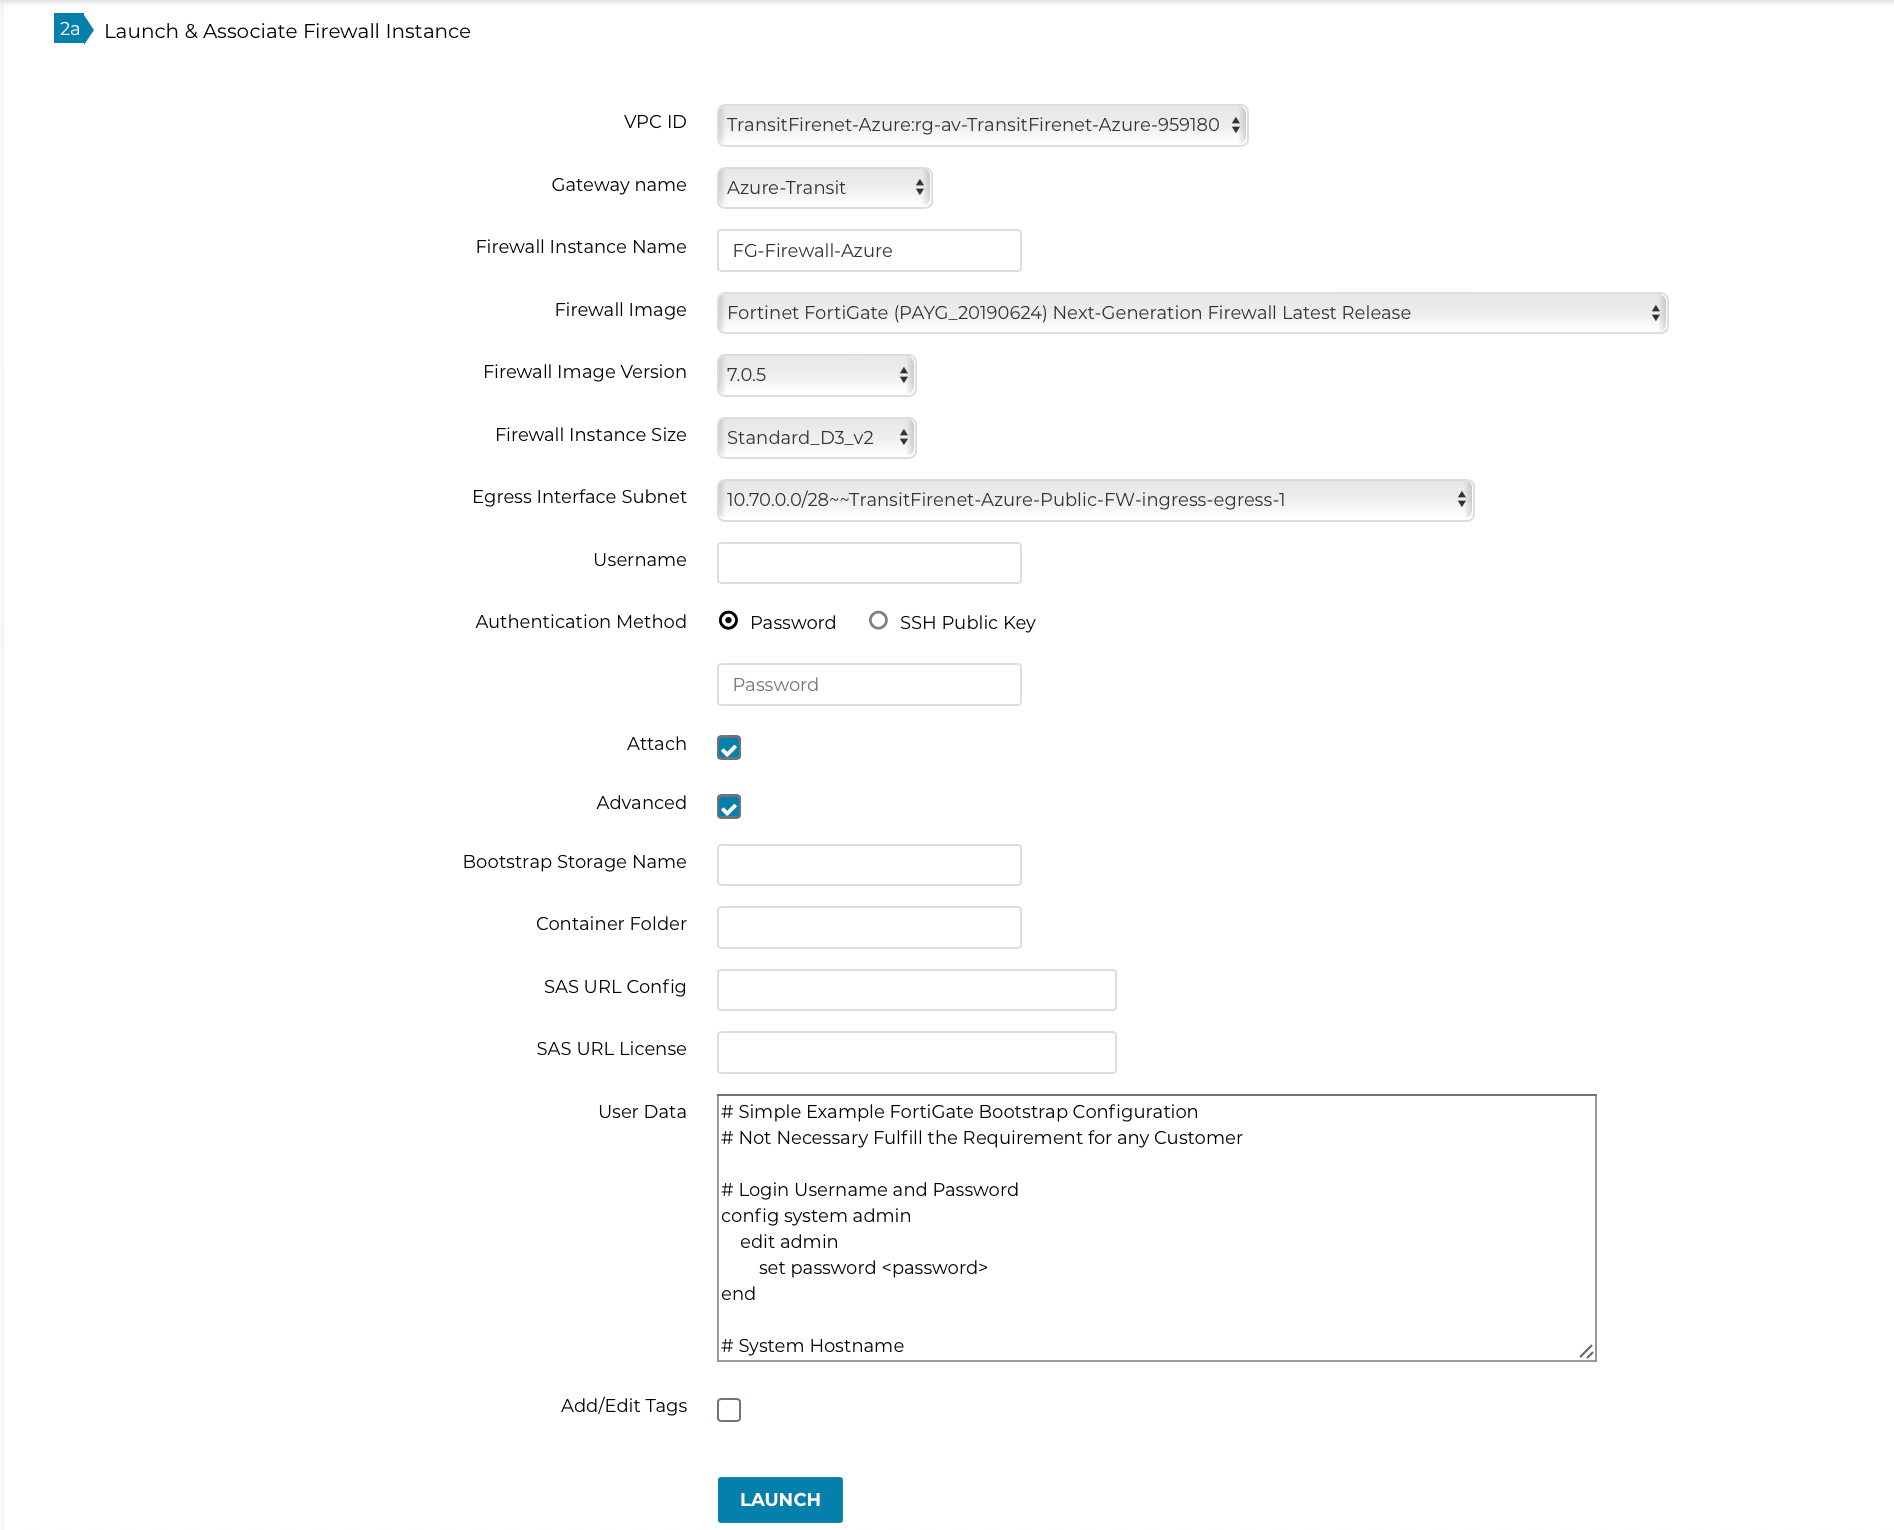Select the SSH Public Key authentication method
The image size is (1894, 1530).
(x=878, y=620)
